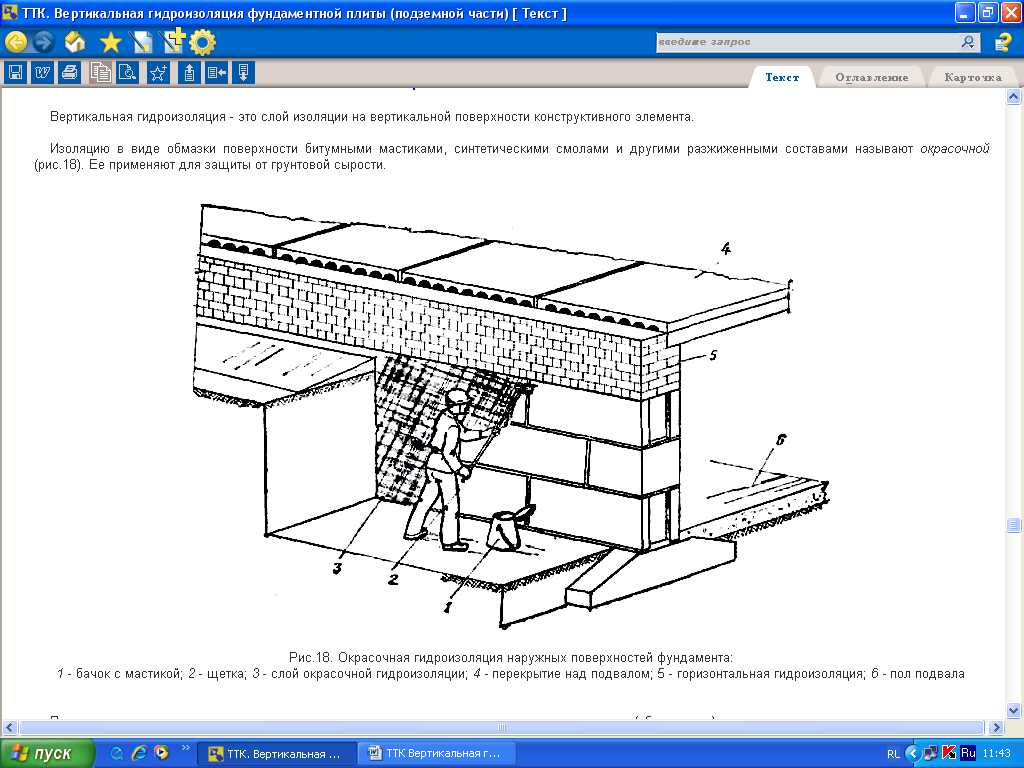1024x768 pixels.
Task: Switch to the Оглавление tab
Action: click(x=871, y=77)
